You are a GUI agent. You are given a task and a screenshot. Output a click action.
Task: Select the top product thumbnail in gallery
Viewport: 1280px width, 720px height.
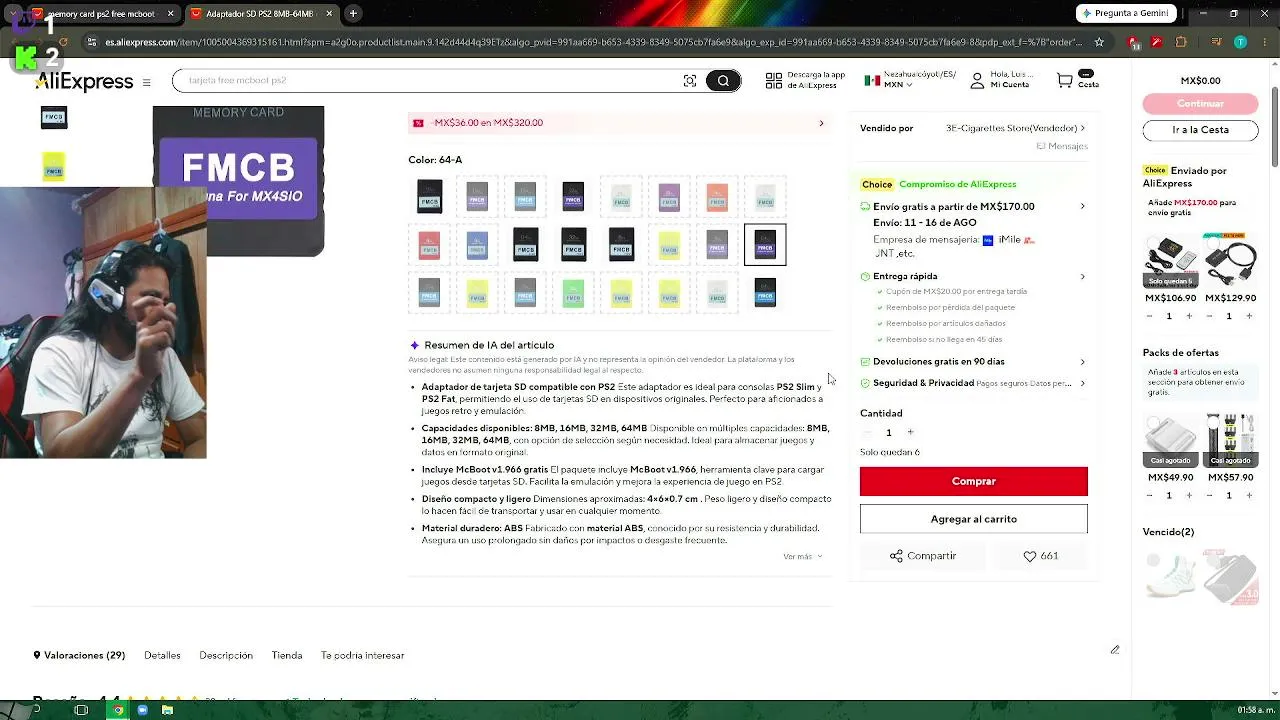click(x=54, y=118)
